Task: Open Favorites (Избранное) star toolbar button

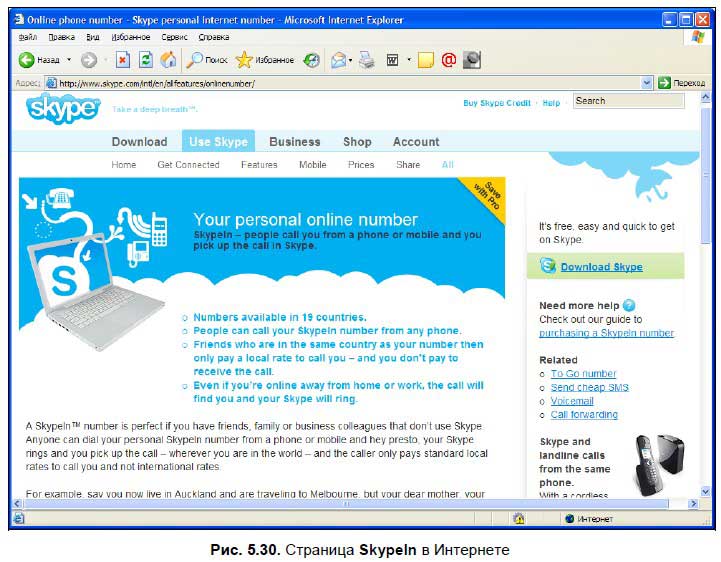Action: [264, 60]
